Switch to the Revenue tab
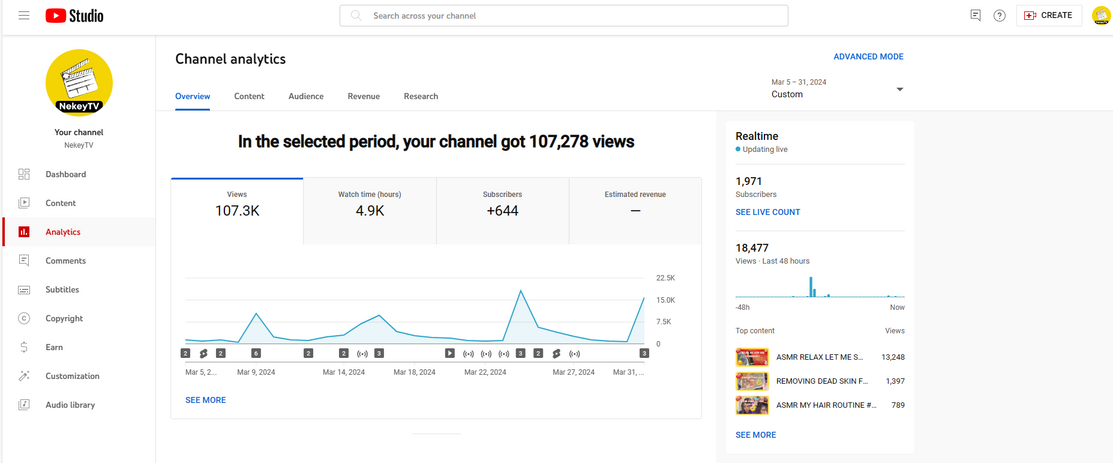 pos(363,97)
